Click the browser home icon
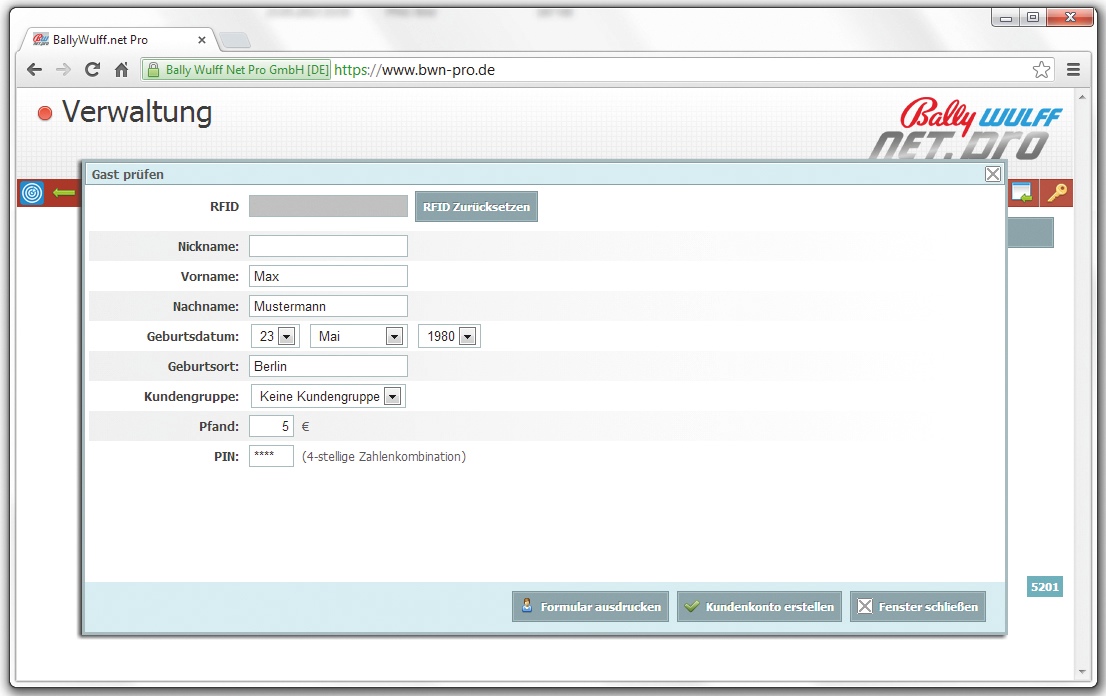This screenshot has height=696, width=1106. pos(121,70)
